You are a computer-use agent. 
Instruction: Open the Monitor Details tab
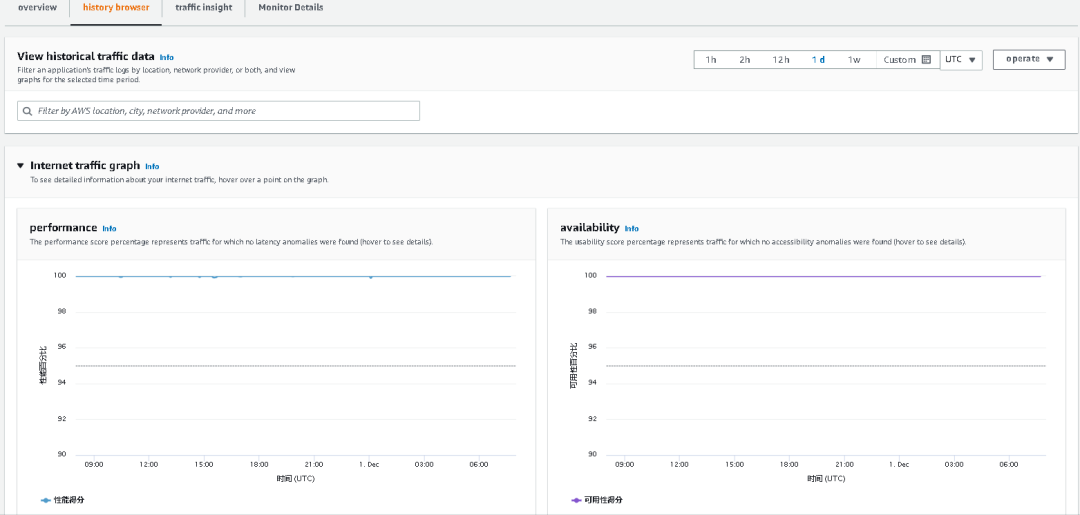point(290,8)
